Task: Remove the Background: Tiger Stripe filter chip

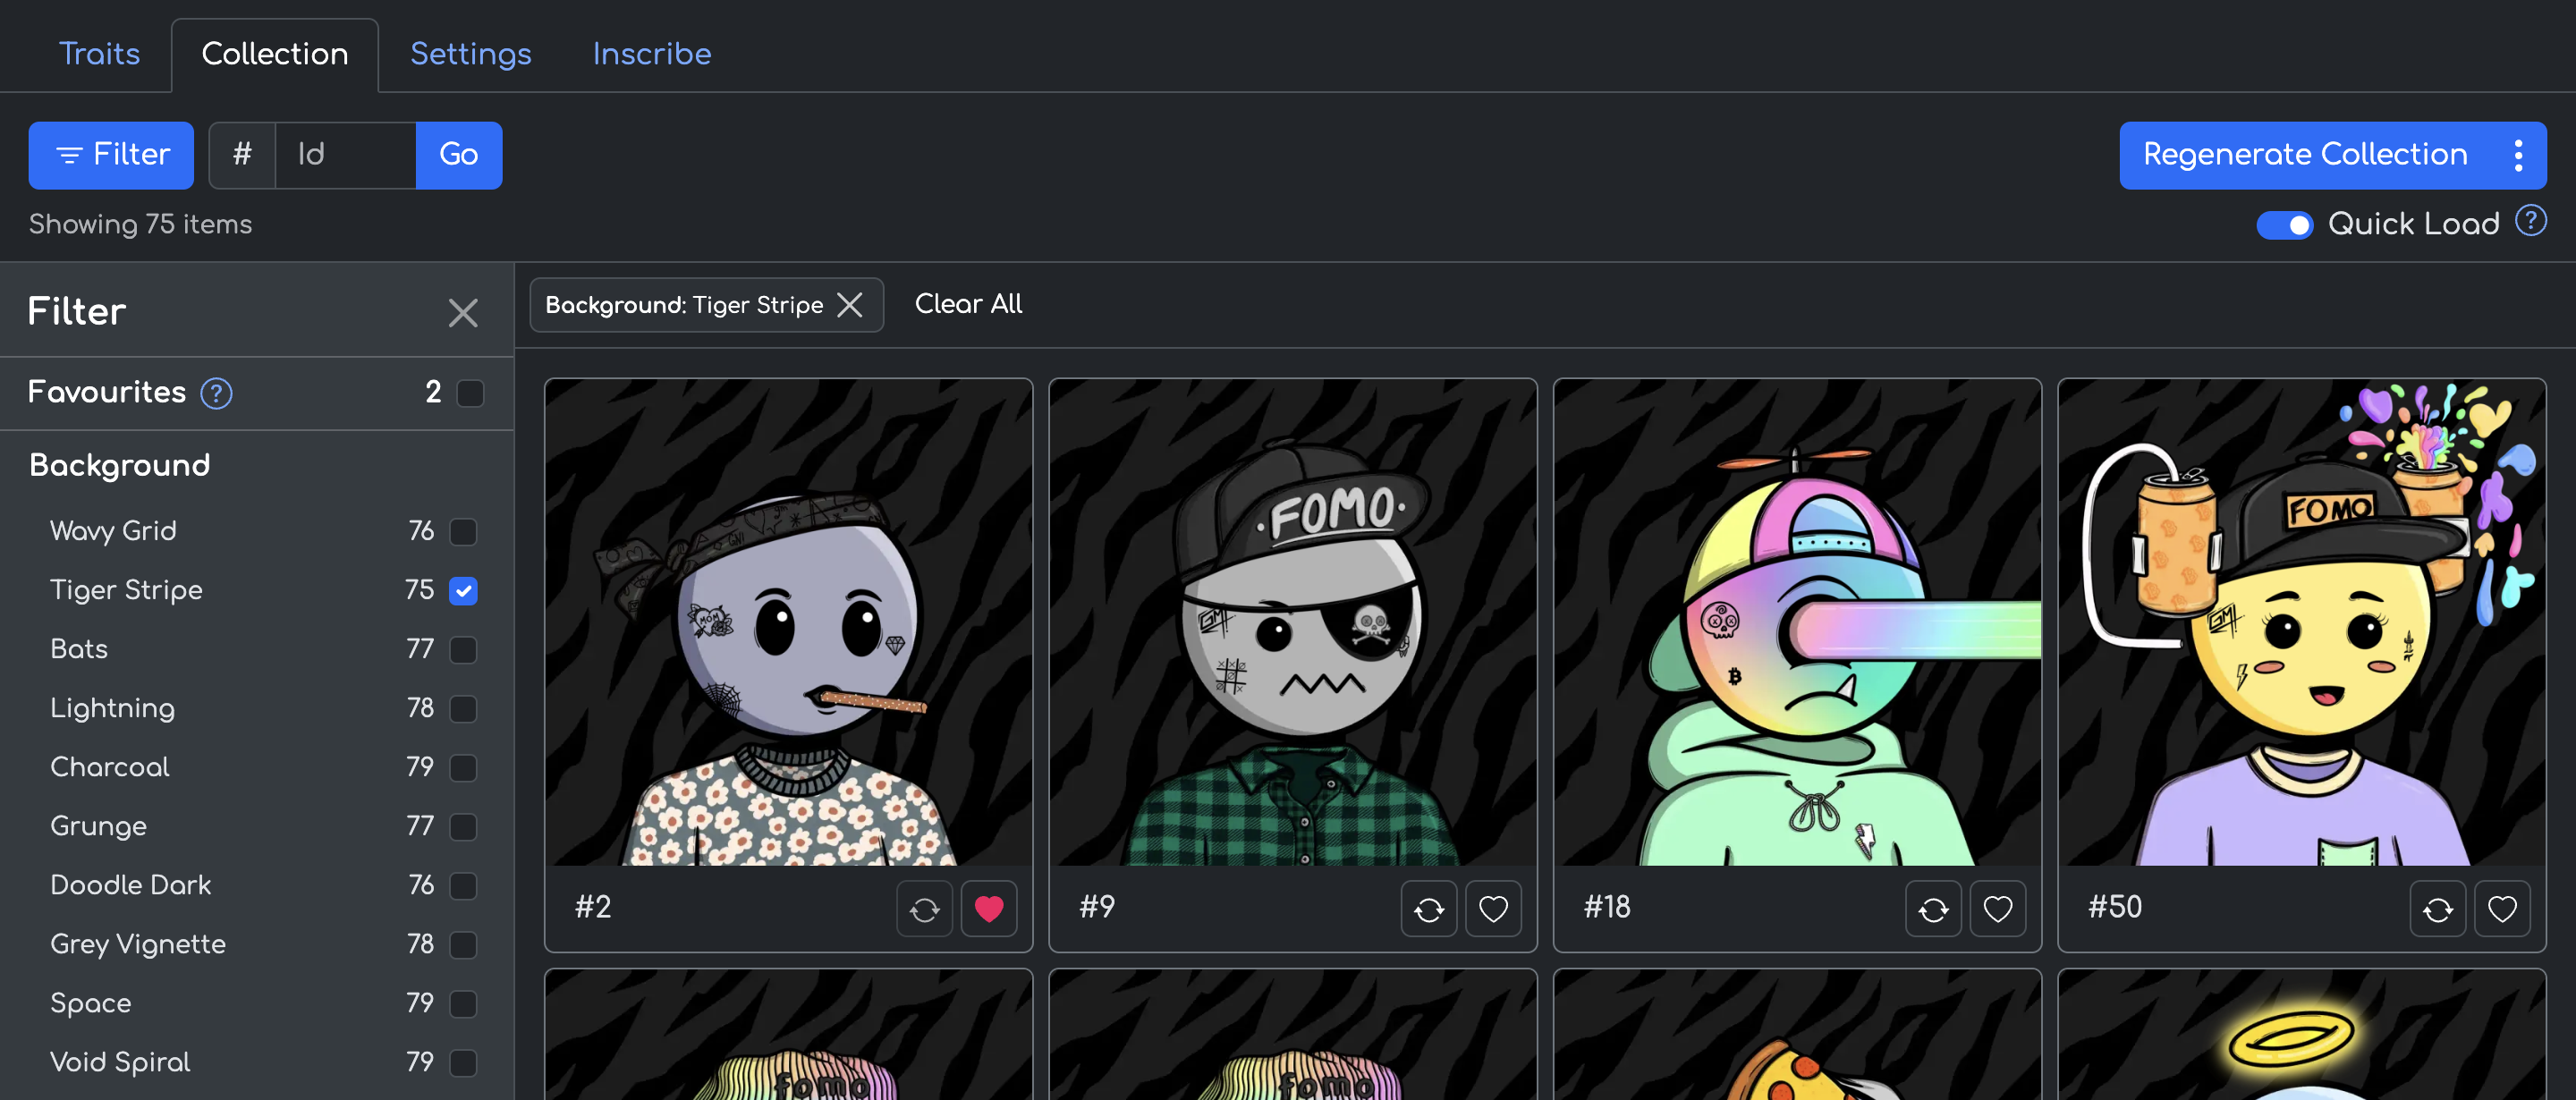Action: tap(850, 305)
